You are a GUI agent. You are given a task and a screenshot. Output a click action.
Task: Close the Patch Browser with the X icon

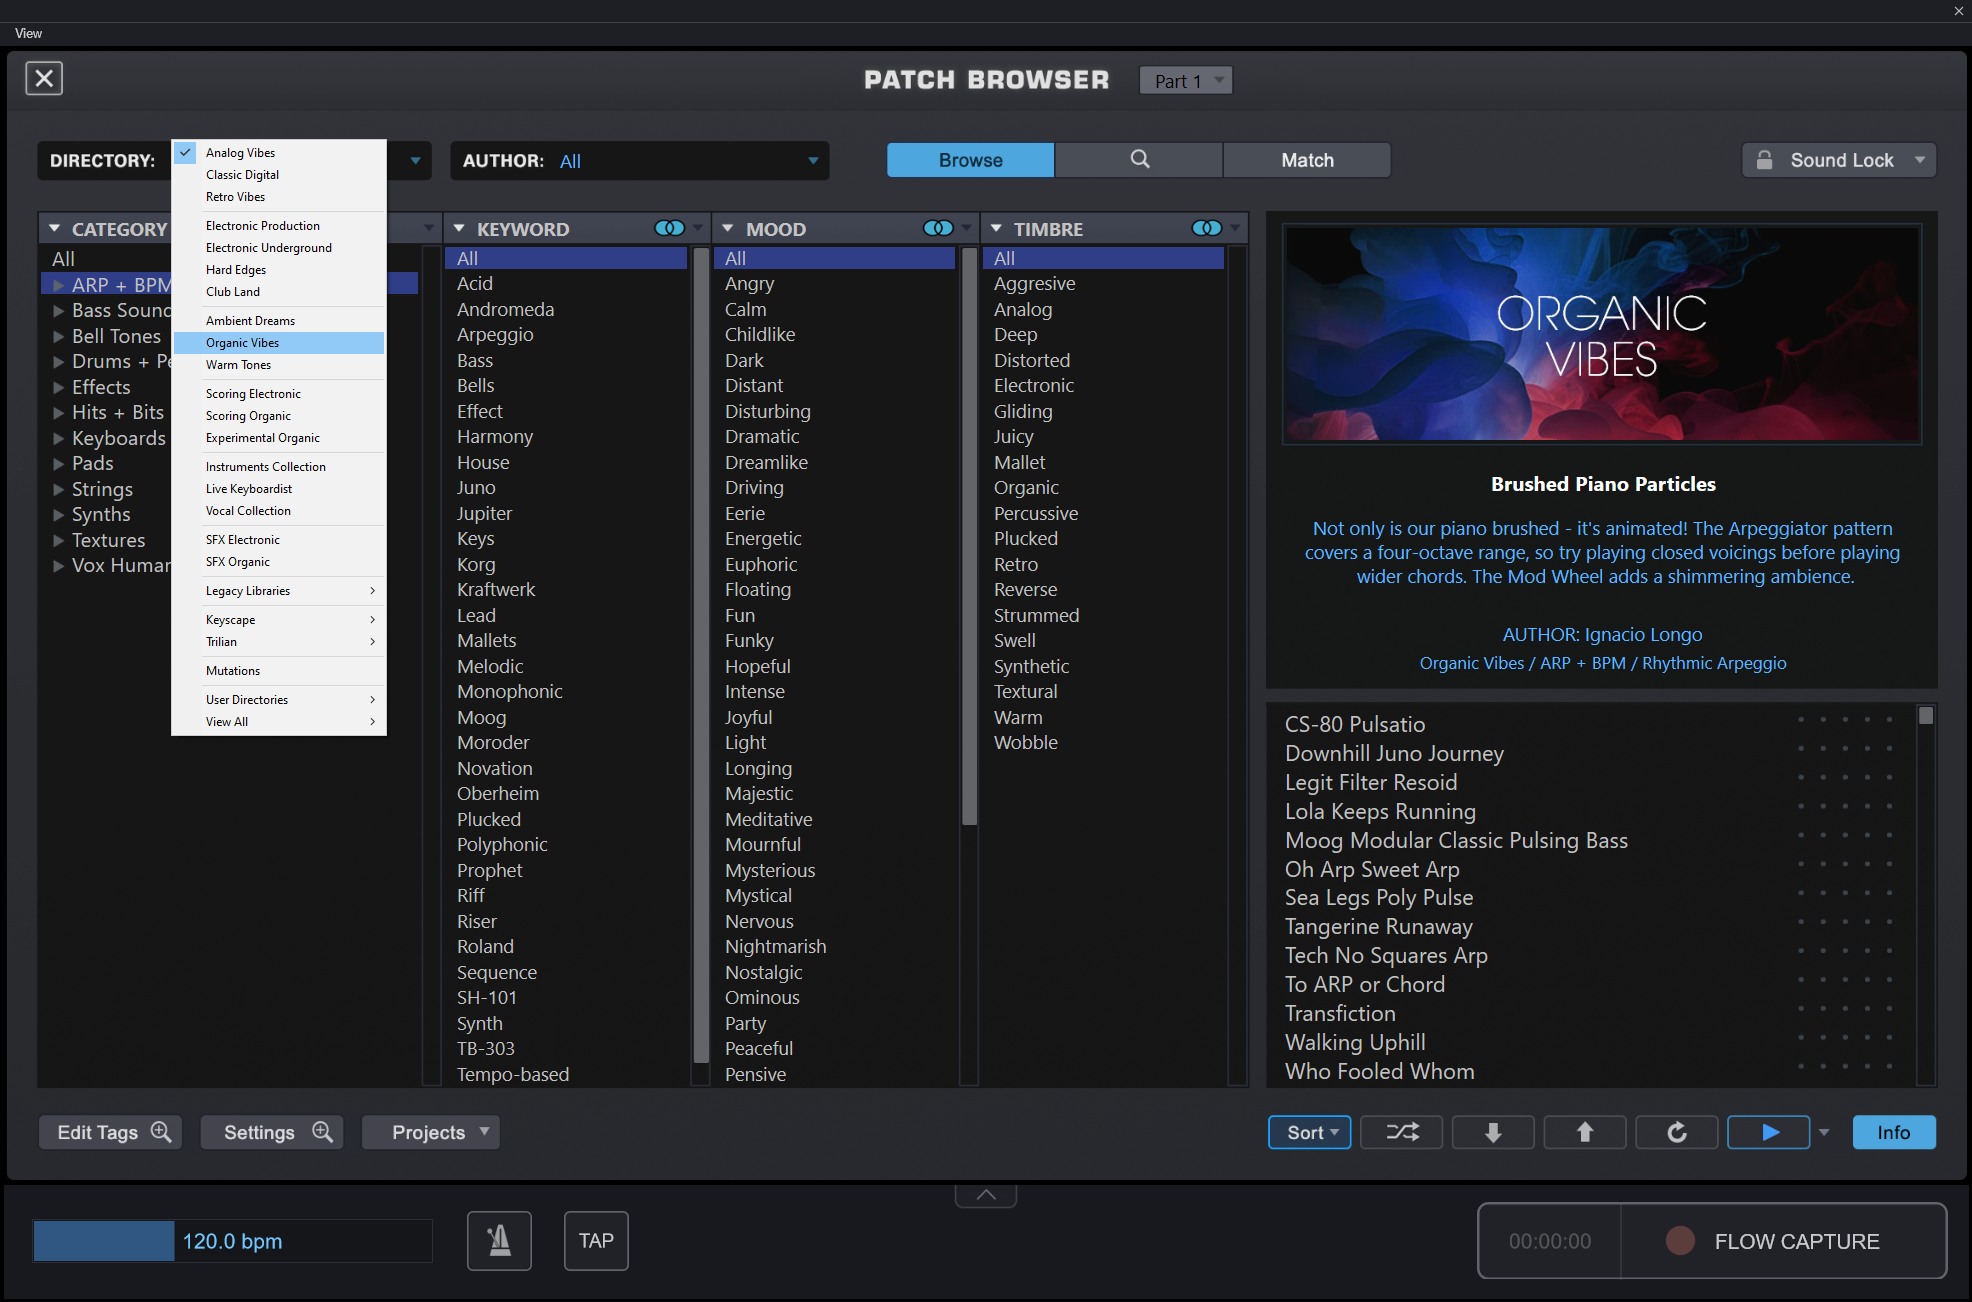point(44,78)
